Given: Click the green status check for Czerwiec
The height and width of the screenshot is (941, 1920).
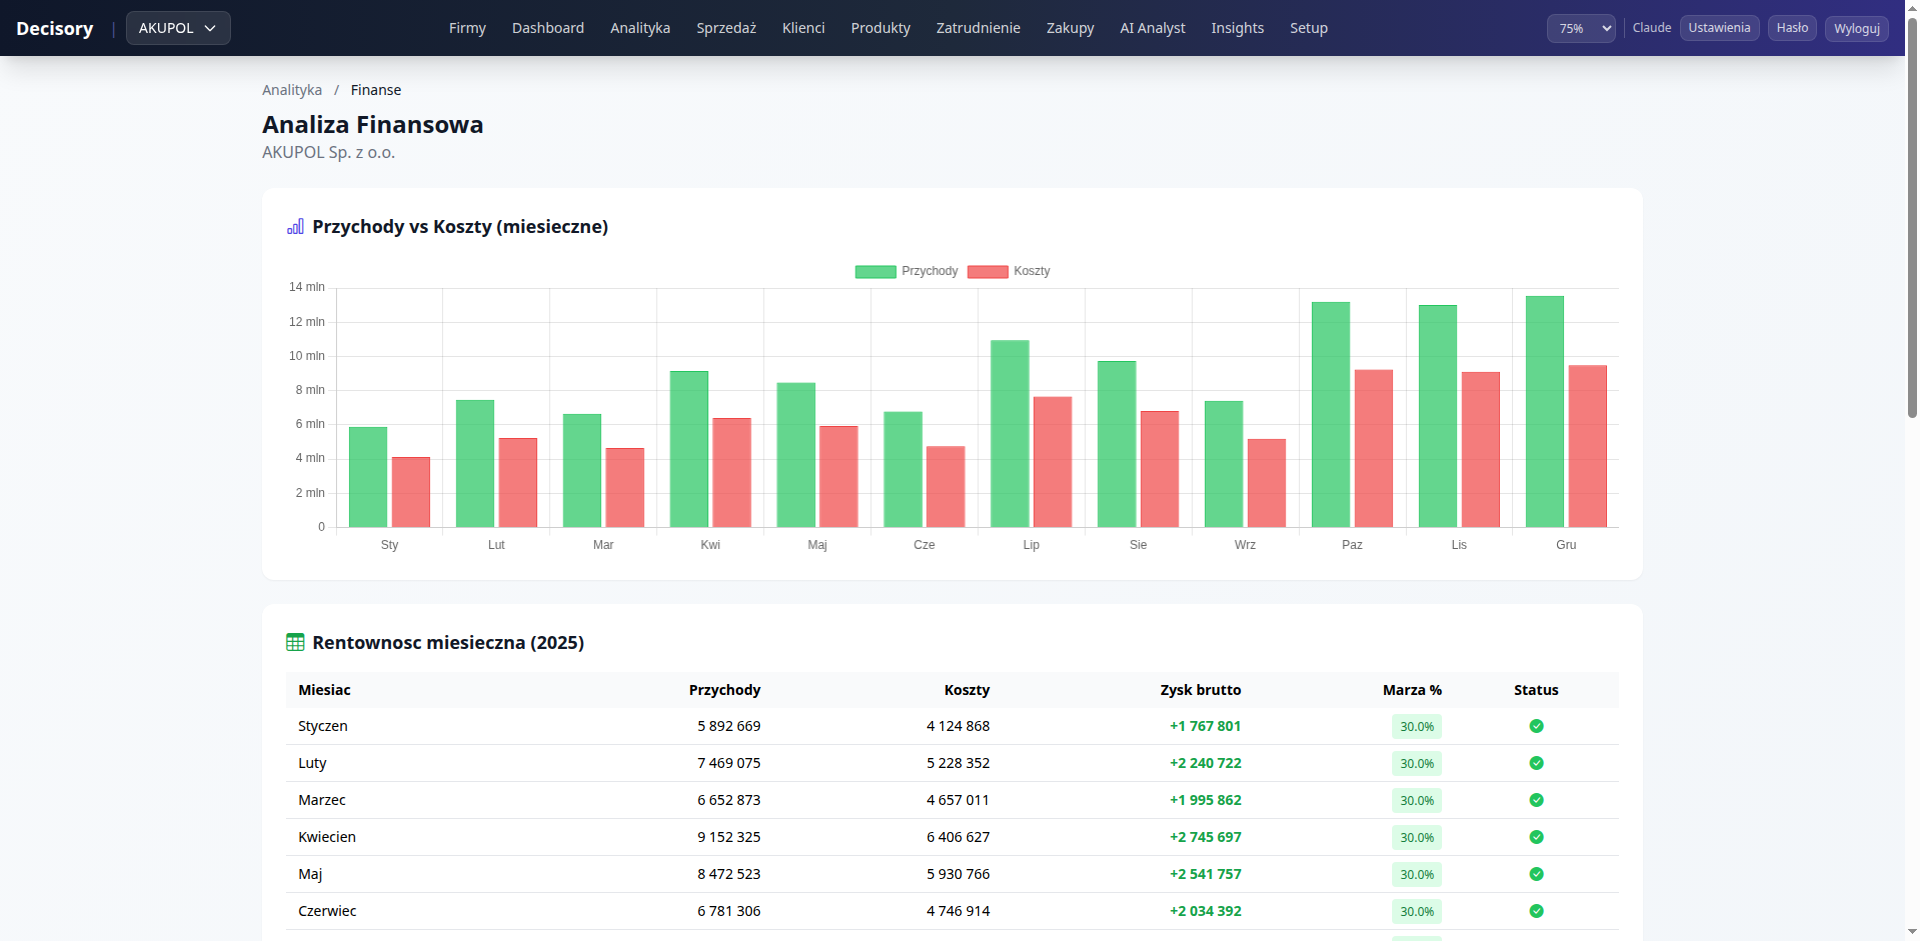Looking at the screenshot, I should click(x=1536, y=911).
